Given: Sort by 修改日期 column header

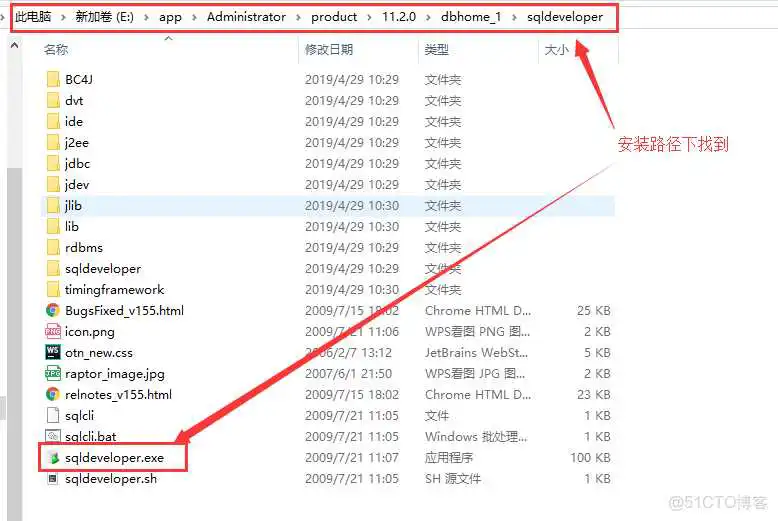Looking at the screenshot, I should 329,50.
